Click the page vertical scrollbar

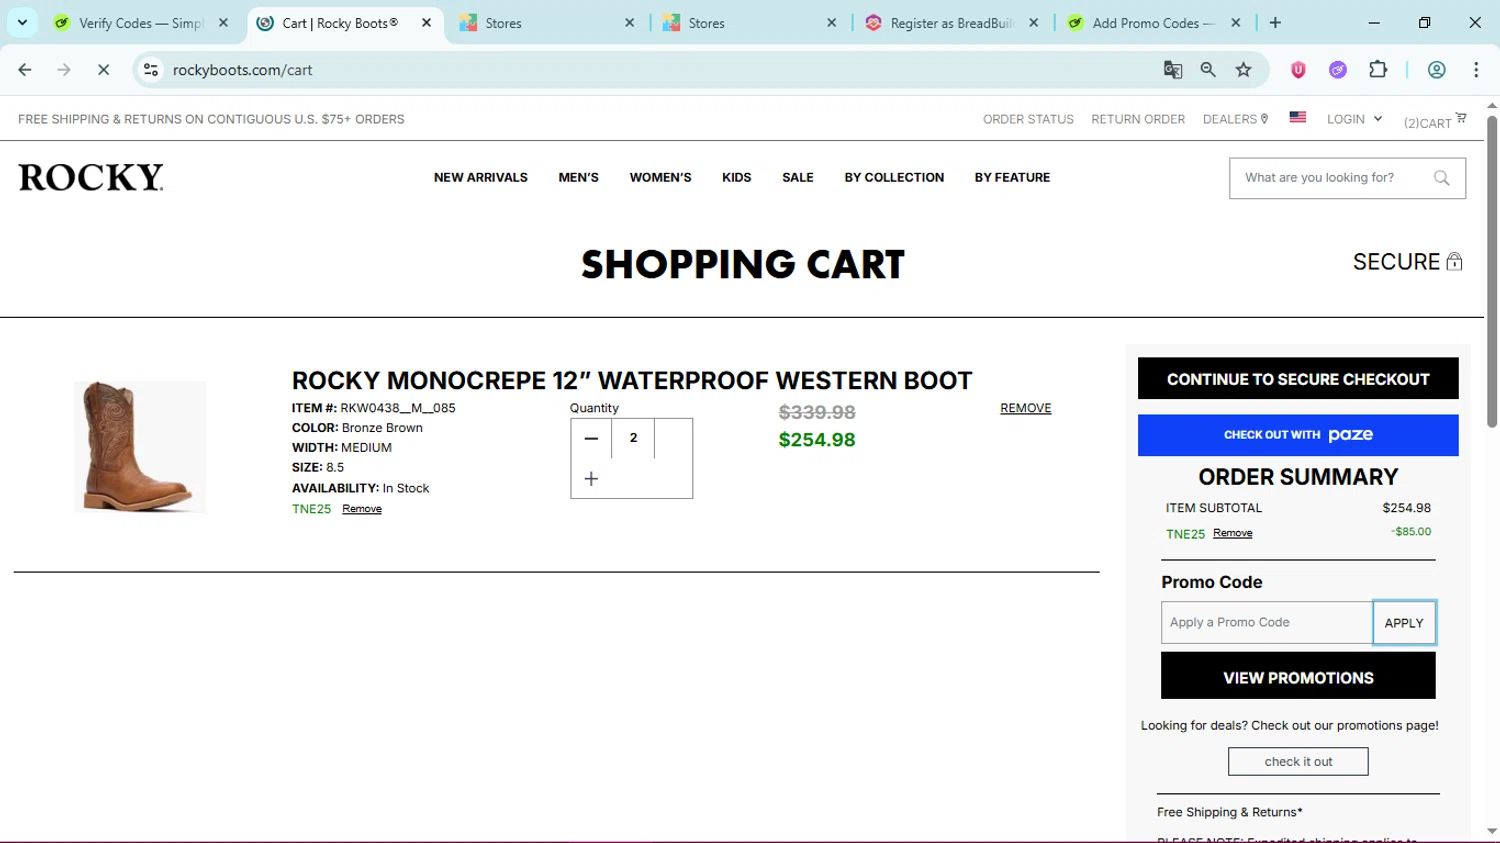(x=1492, y=270)
